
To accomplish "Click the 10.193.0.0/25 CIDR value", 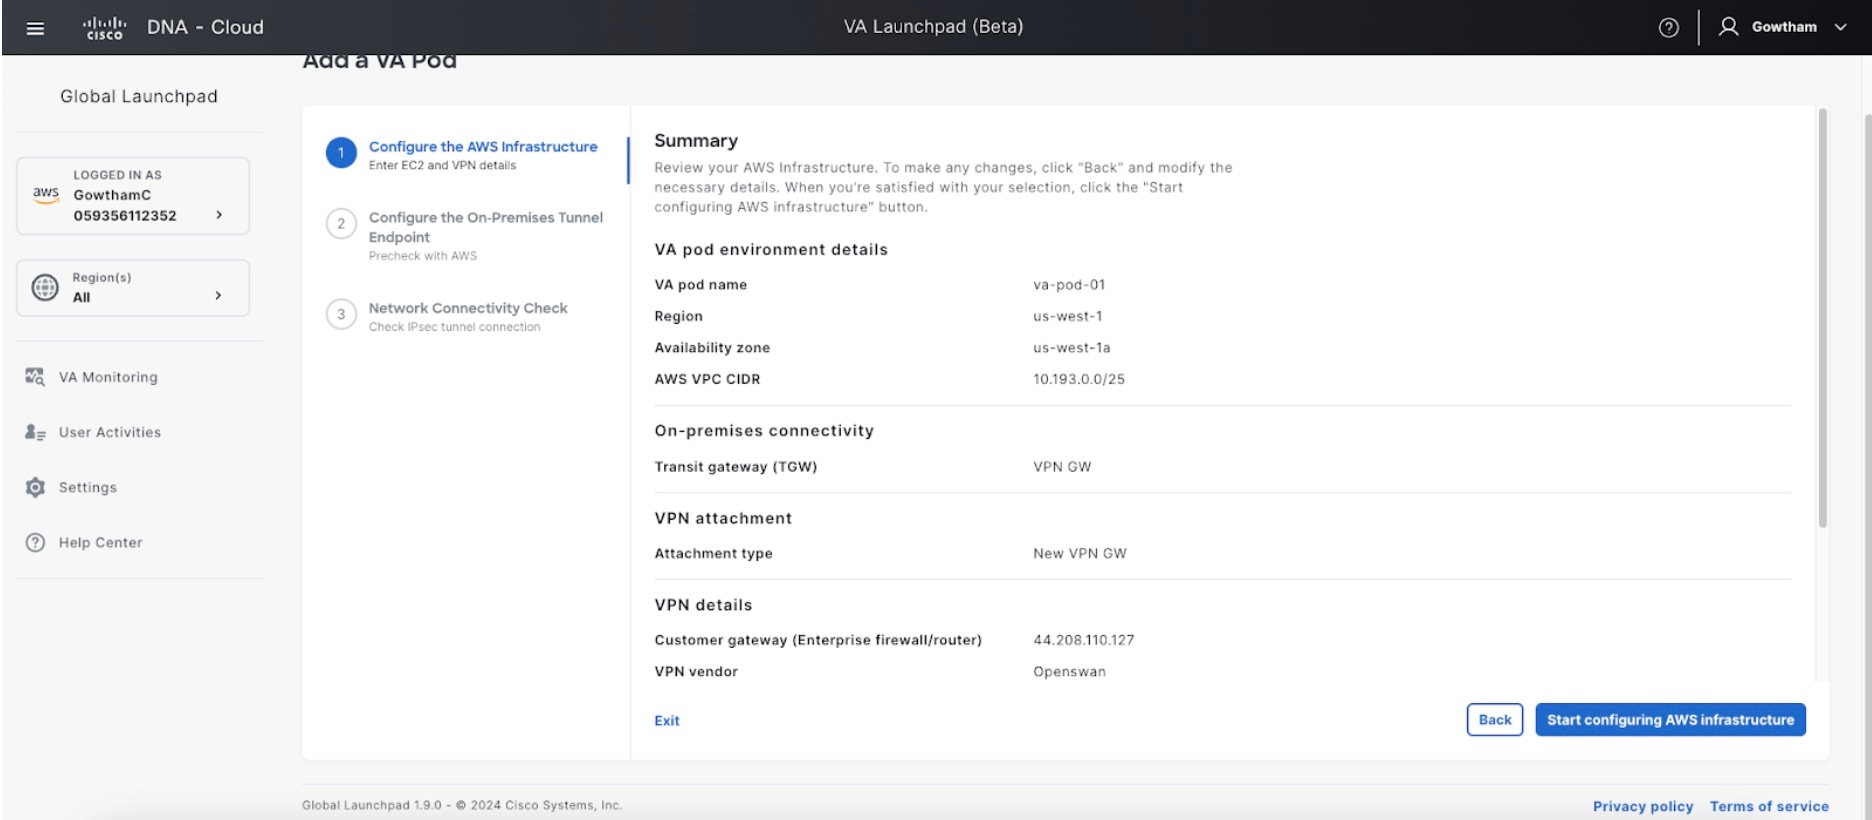I will 1078,379.
